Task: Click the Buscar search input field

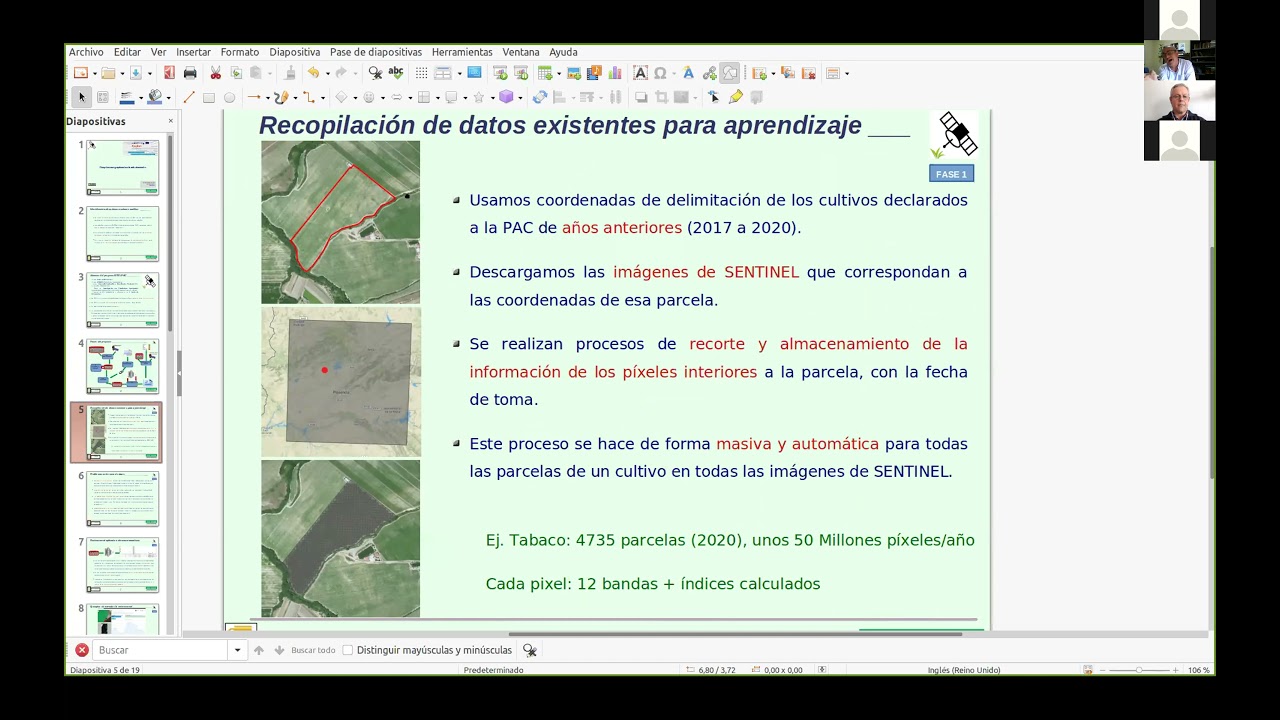Action: coord(161,650)
